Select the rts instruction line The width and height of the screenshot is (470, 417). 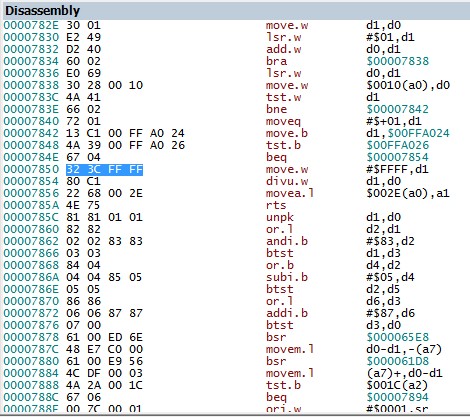click(x=235, y=205)
